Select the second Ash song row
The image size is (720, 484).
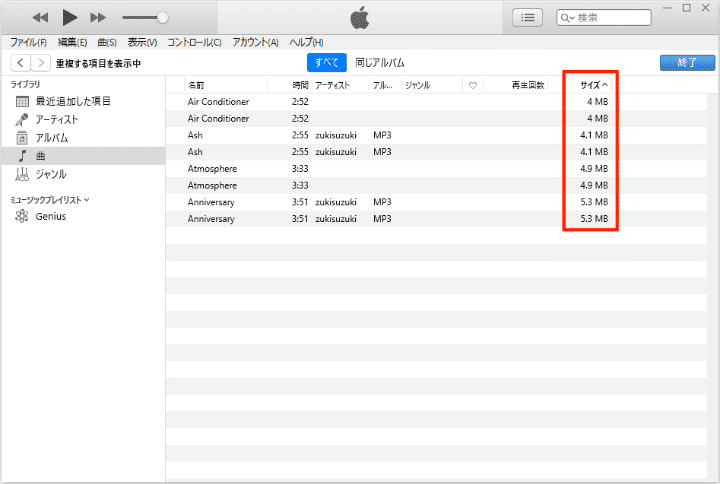(436, 152)
